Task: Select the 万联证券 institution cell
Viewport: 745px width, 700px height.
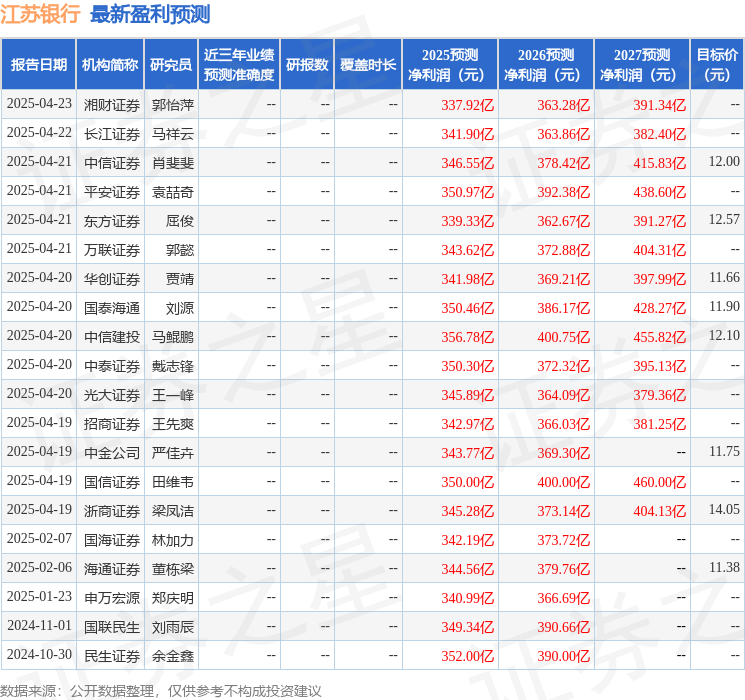Action: point(112,250)
